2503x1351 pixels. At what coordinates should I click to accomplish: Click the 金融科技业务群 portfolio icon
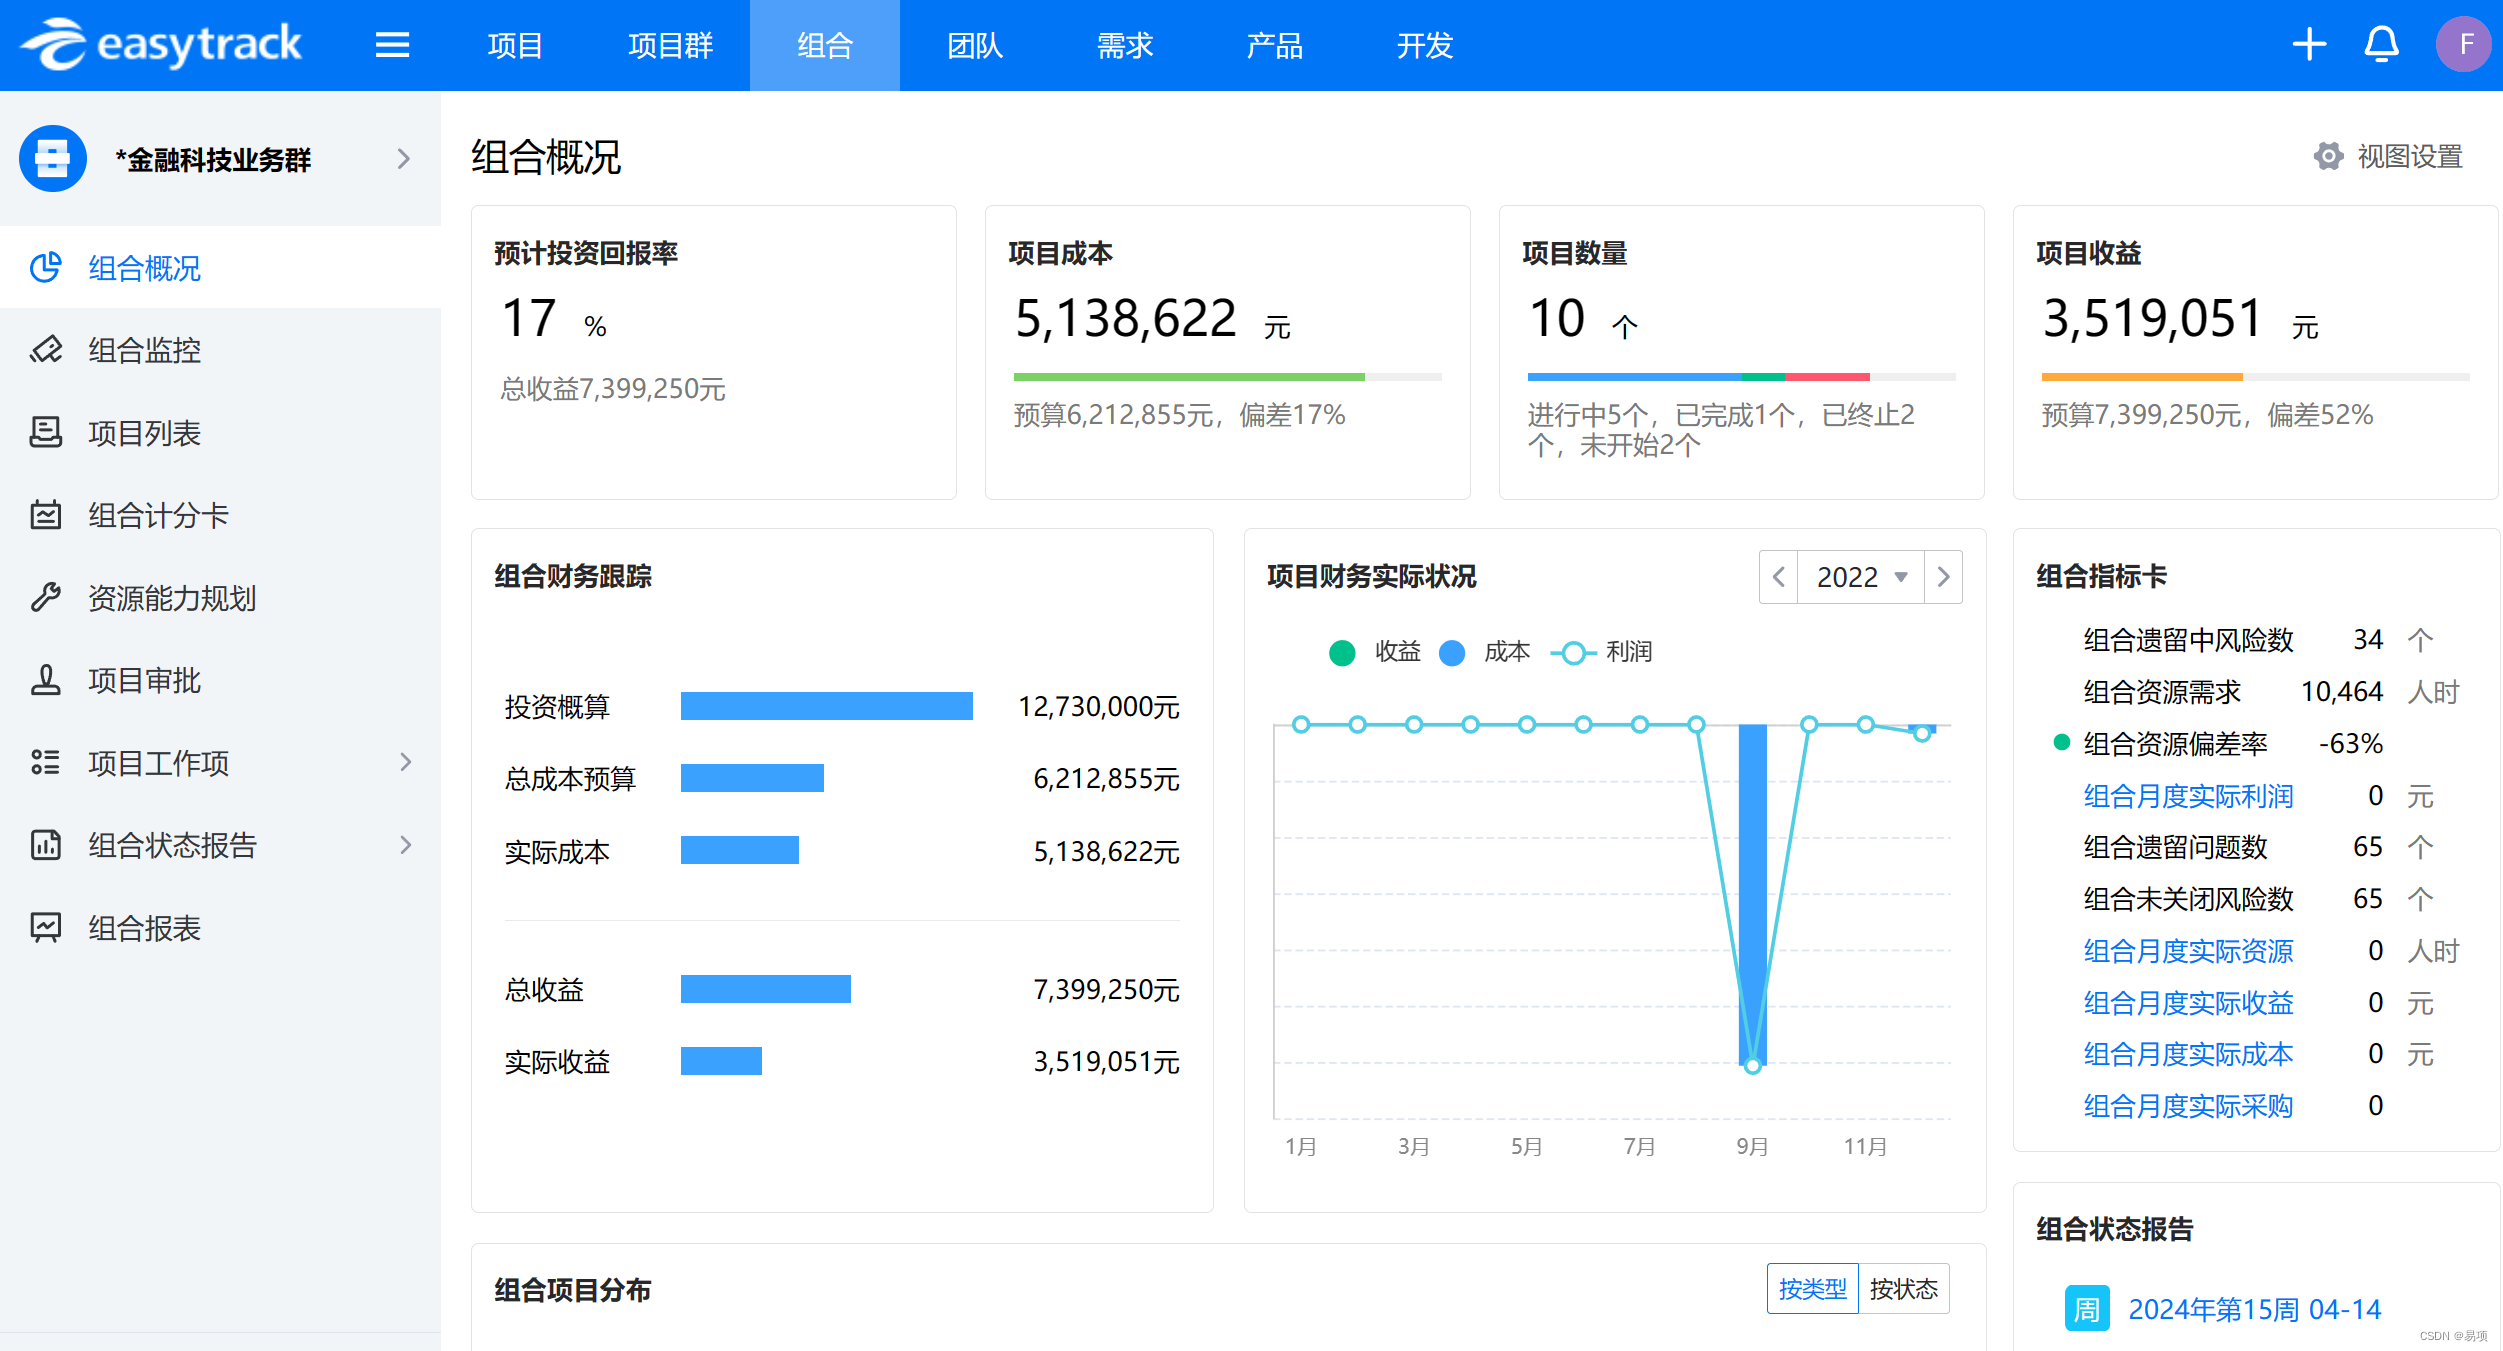click(53, 158)
